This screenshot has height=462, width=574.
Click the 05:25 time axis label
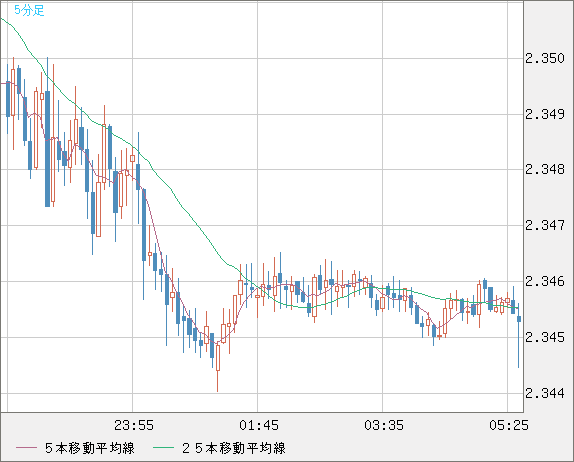coord(509,425)
